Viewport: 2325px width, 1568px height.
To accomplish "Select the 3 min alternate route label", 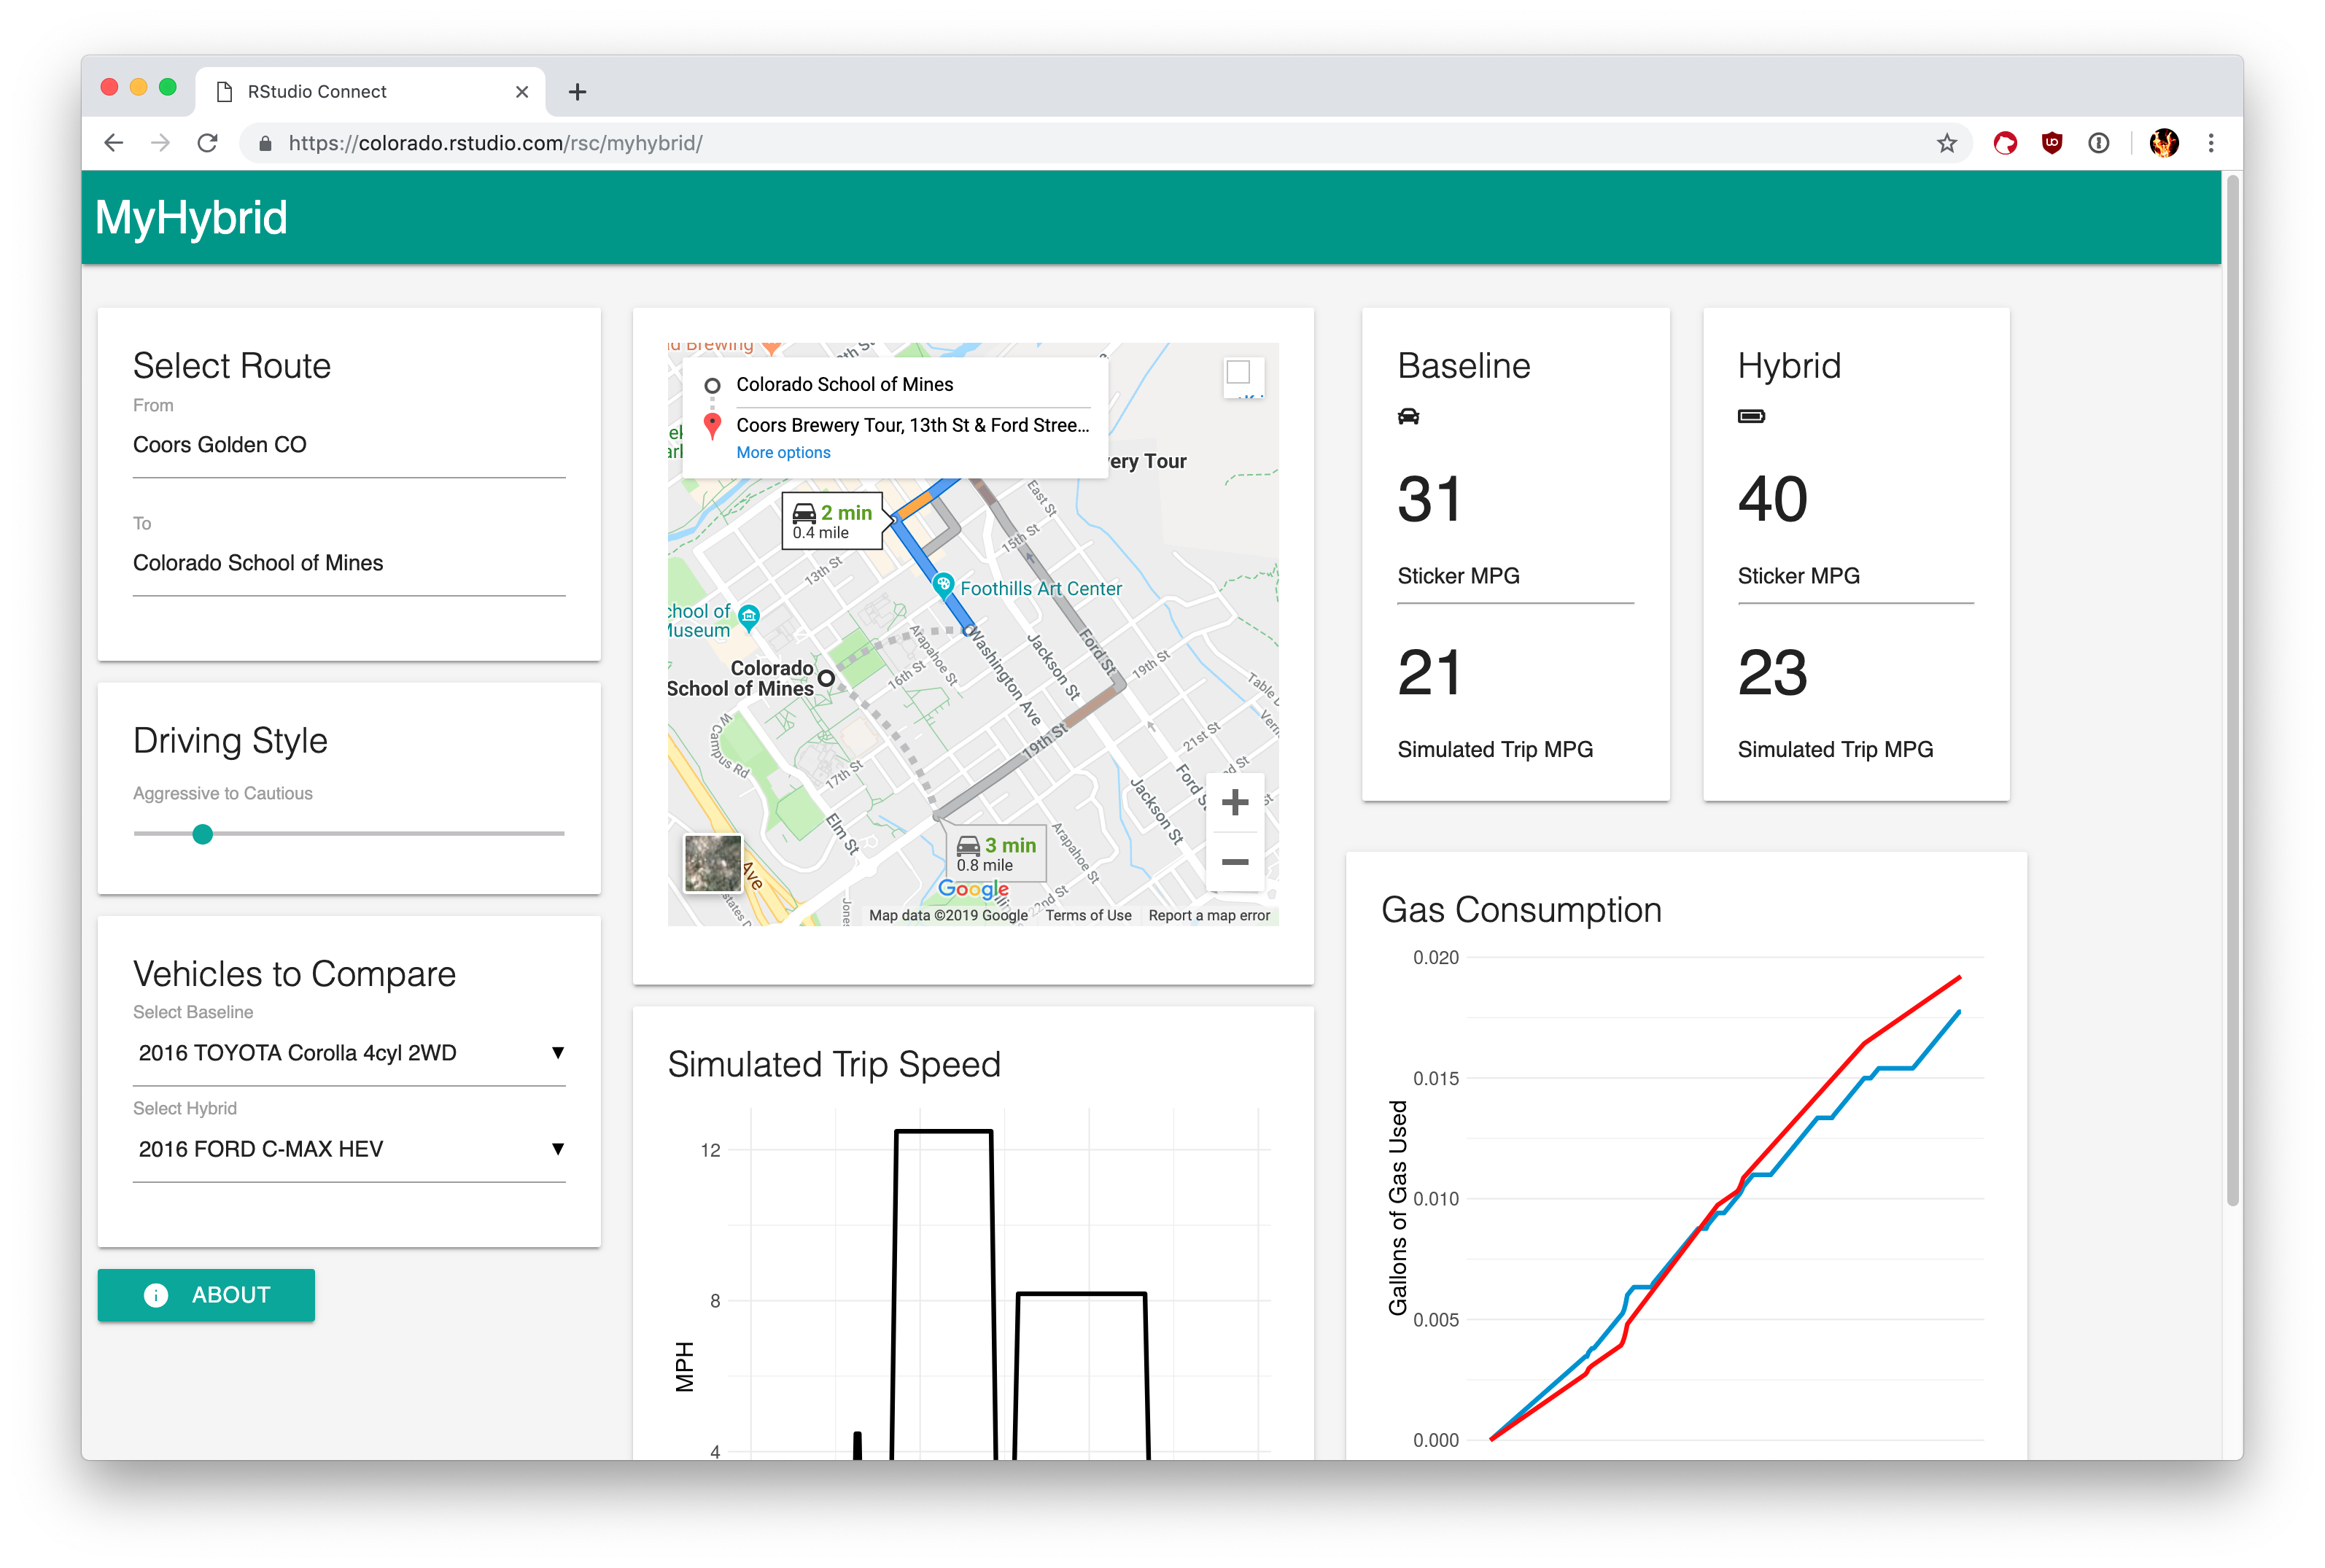I will 996,854.
